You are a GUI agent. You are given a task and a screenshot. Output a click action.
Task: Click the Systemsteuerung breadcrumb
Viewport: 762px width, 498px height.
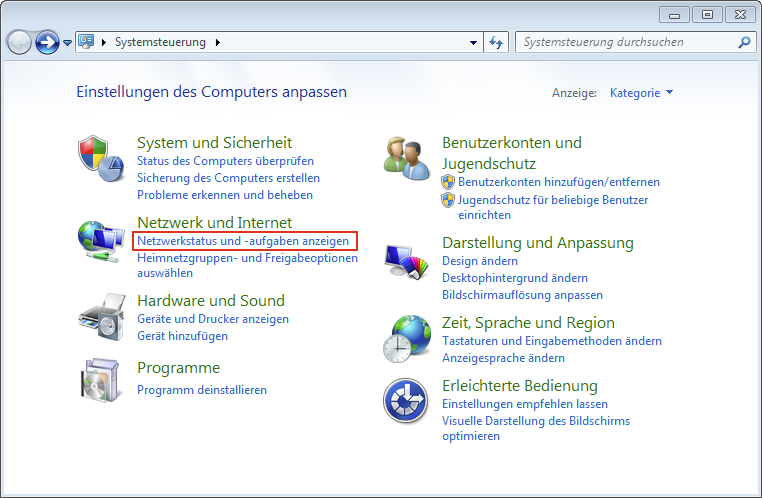(x=160, y=42)
